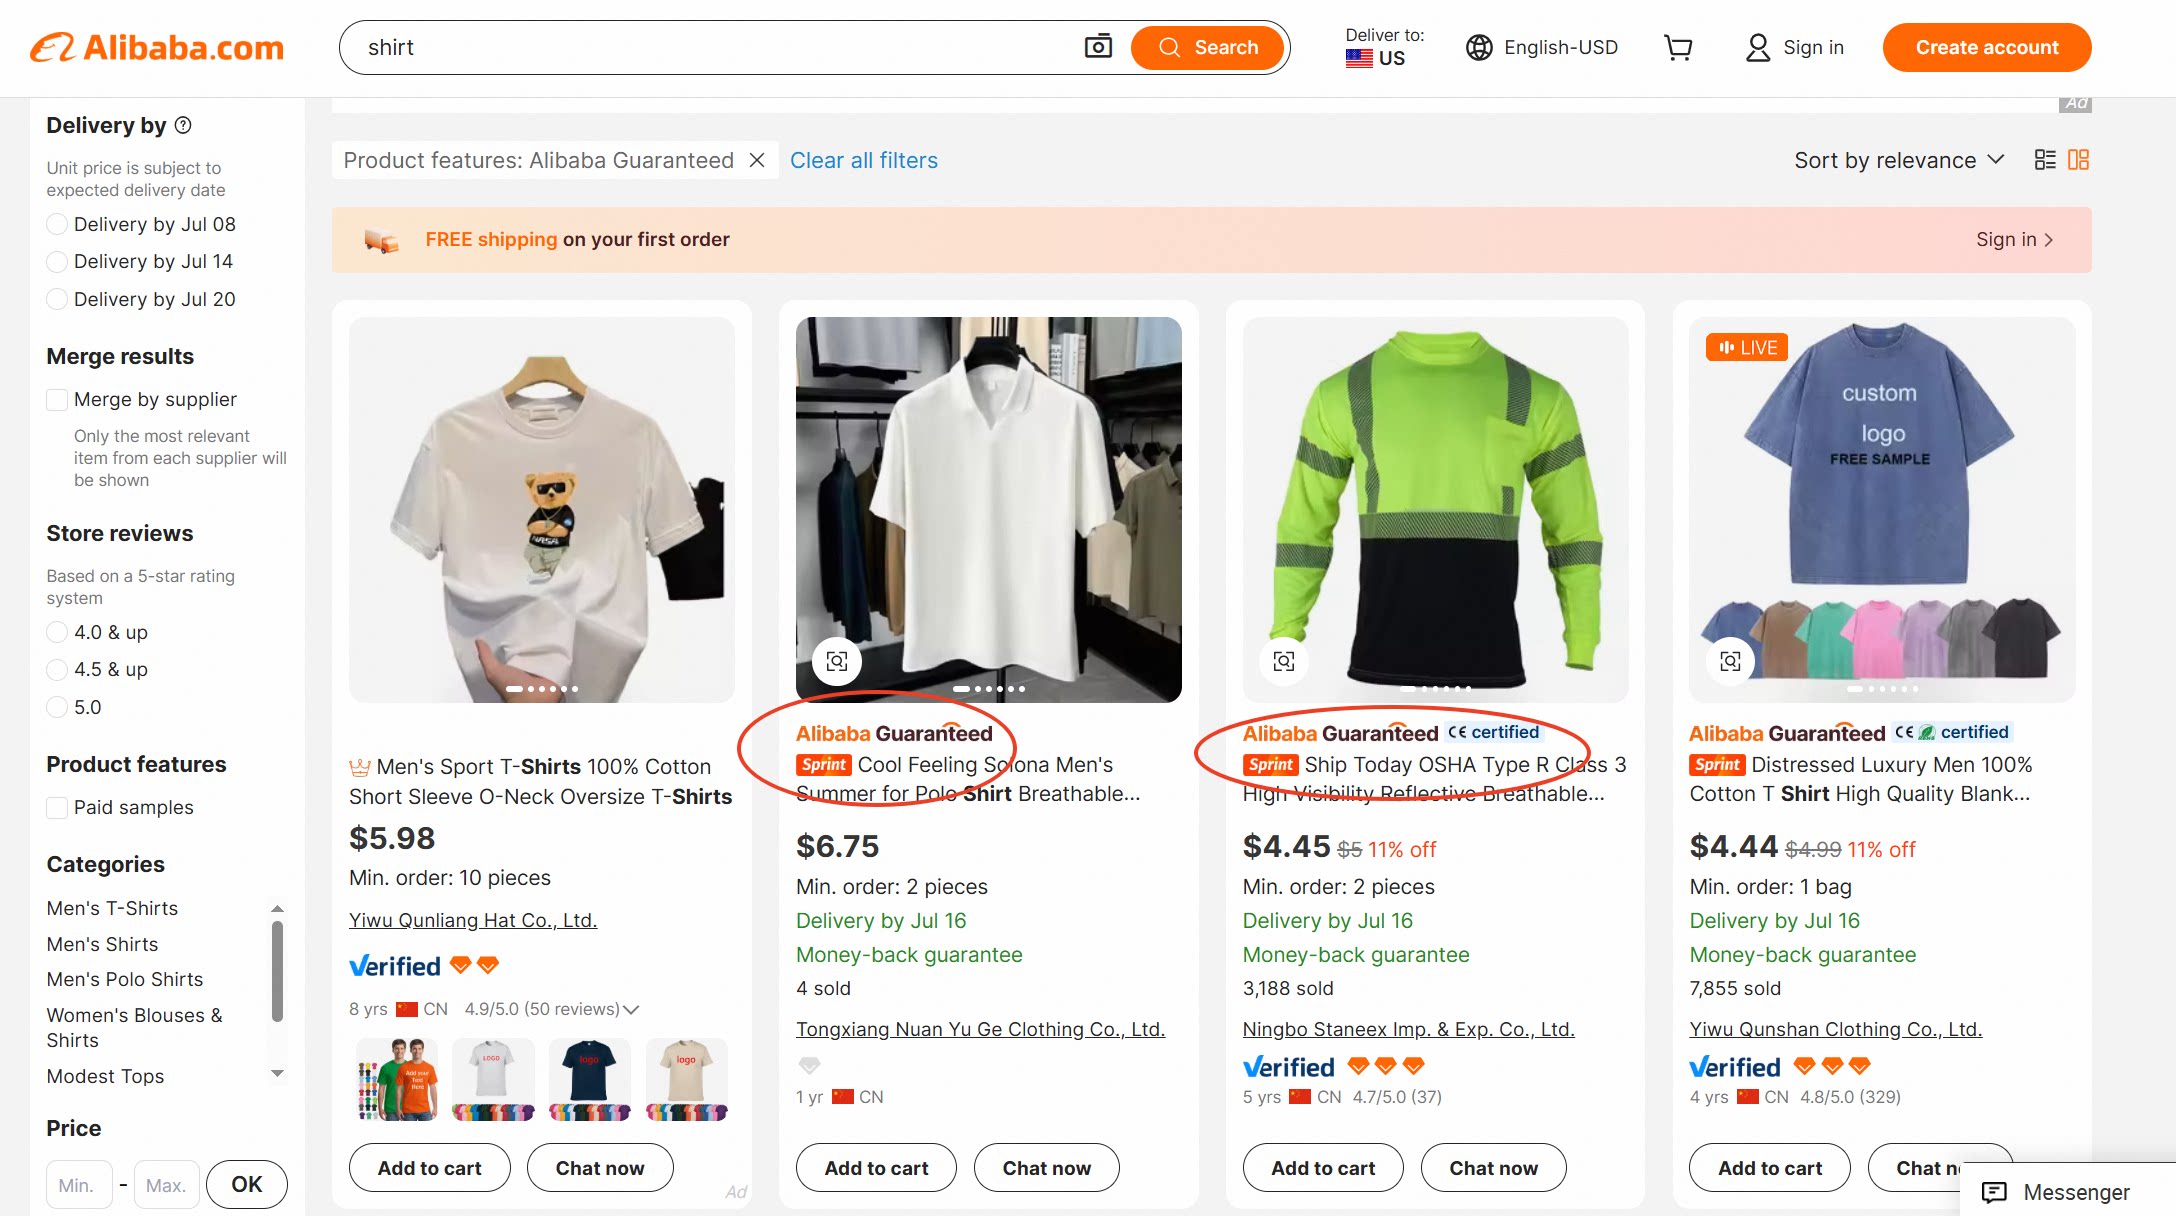This screenshot has width=2176, height=1216.
Task: Select the Men's Polo Shirts category
Action: pos(125,979)
